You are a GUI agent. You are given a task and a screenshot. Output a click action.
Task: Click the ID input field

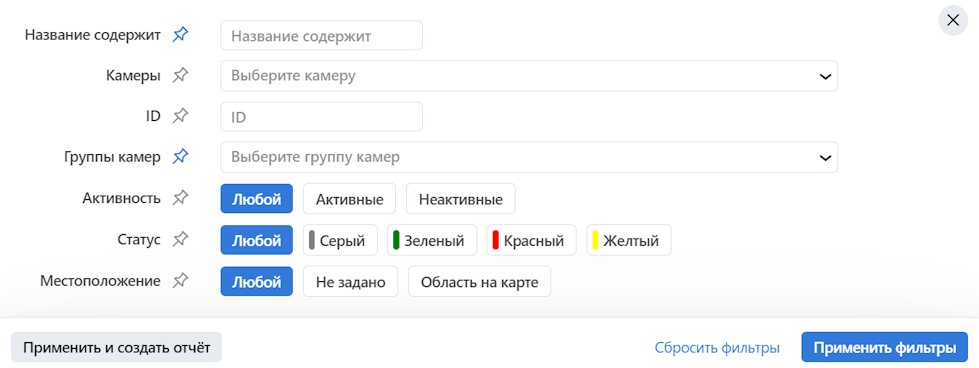tap(322, 116)
